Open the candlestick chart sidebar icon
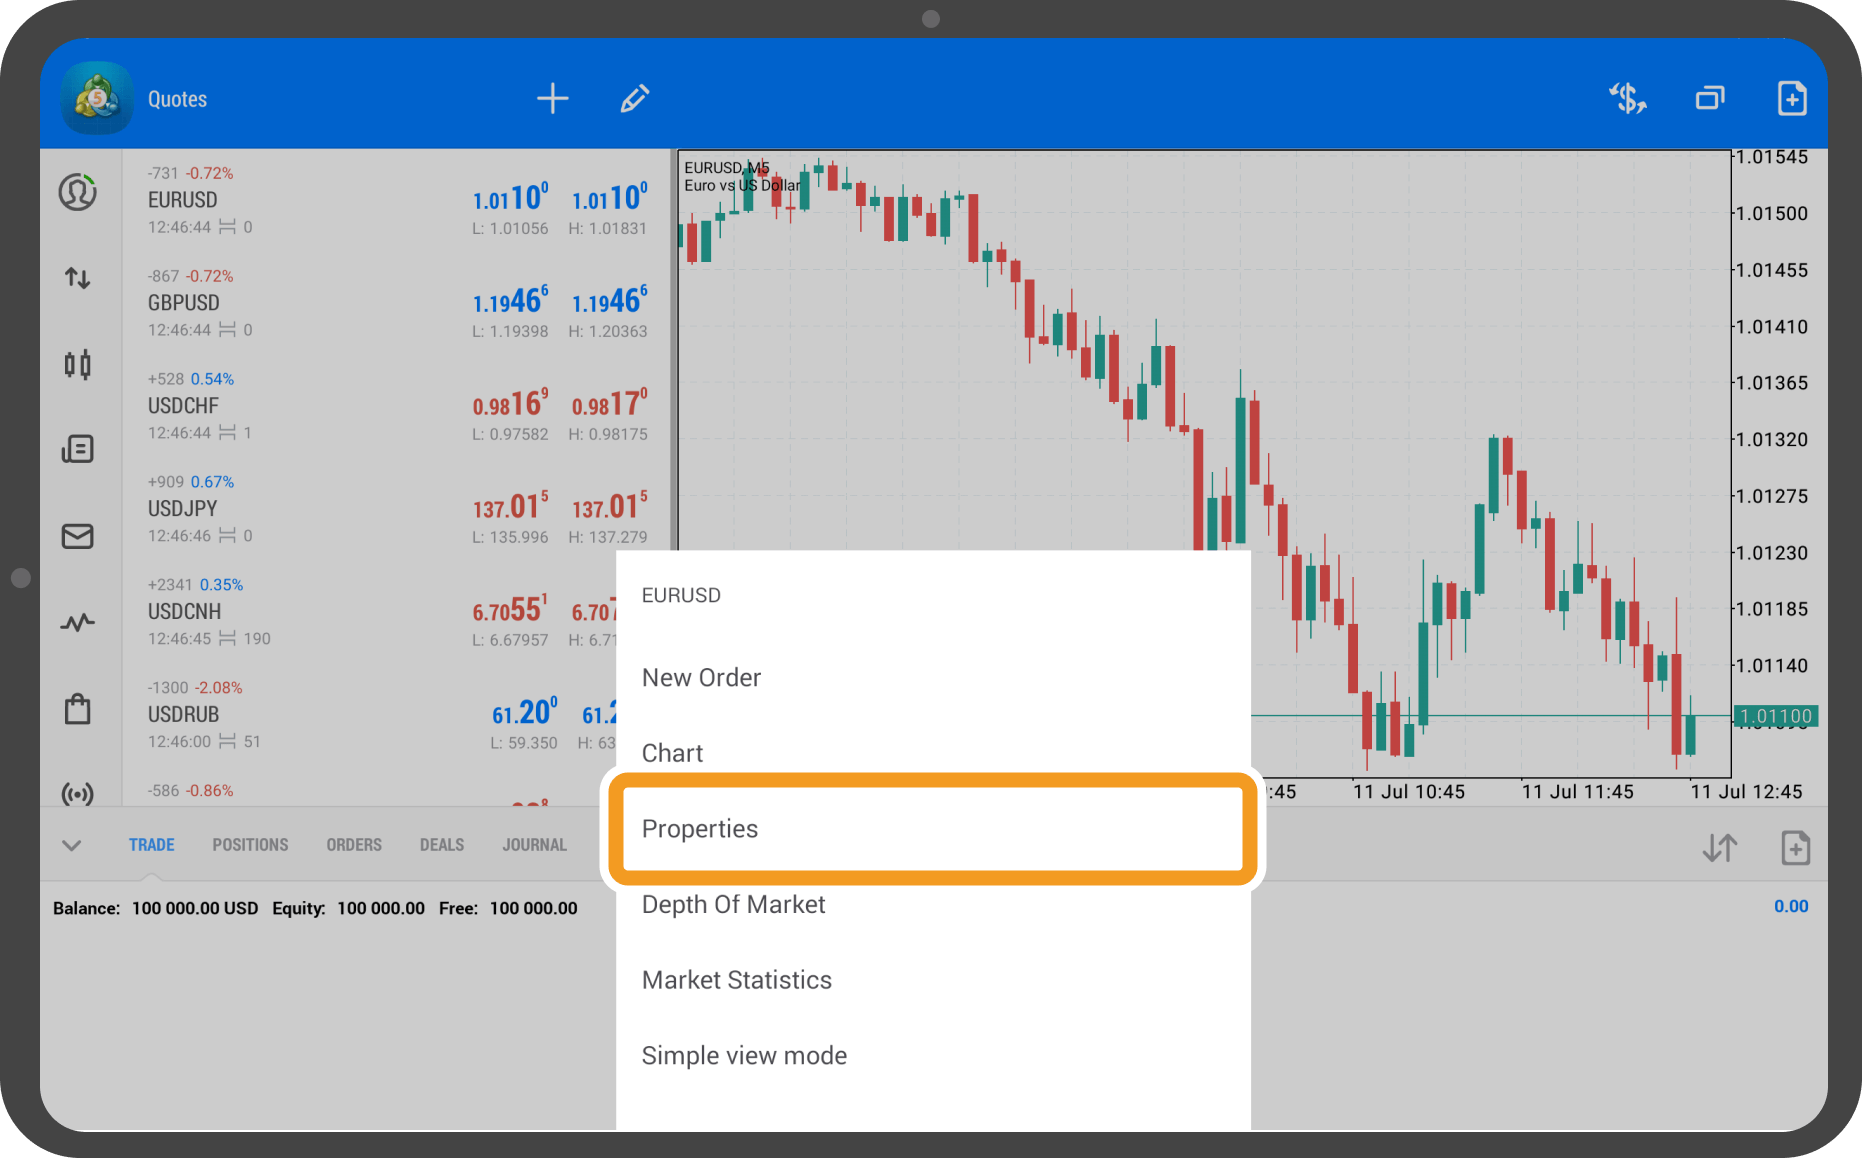The width and height of the screenshot is (1862, 1158). (77, 364)
